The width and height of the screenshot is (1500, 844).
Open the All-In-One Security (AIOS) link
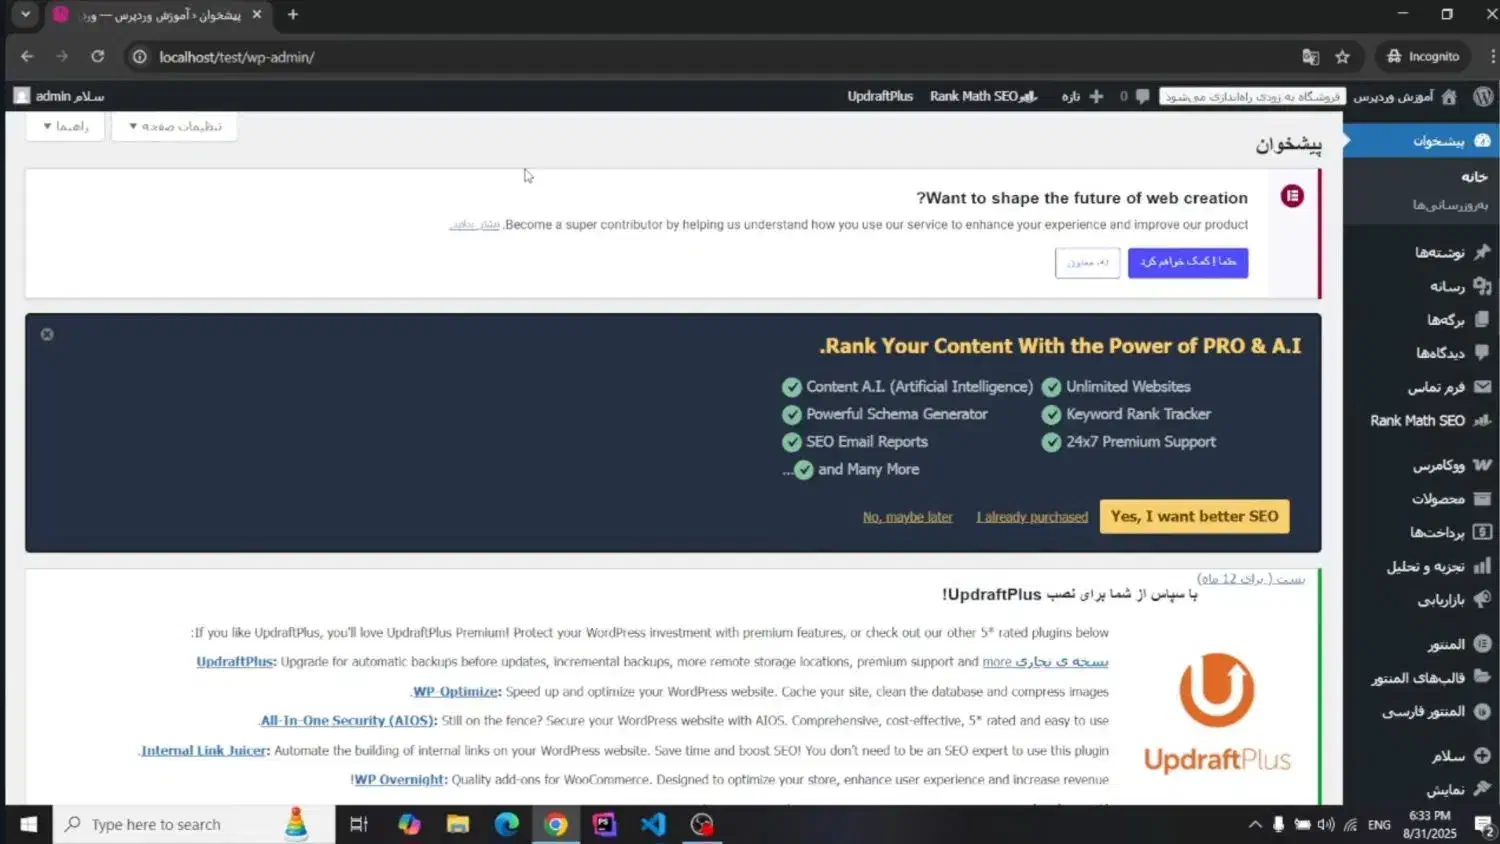[348, 721]
